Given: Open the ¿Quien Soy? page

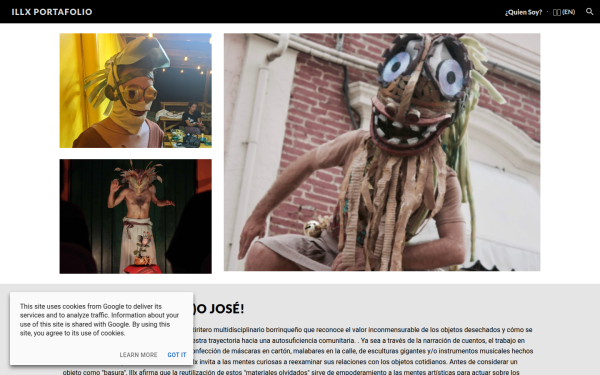Looking at the screenshot, I should click(523, 12).
